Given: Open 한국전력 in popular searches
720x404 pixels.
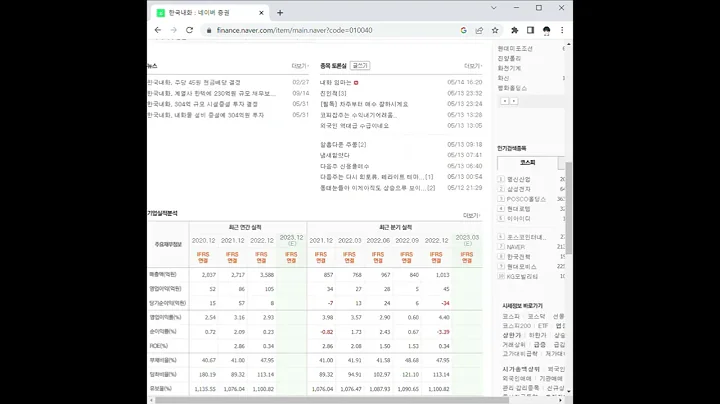Looking at the screenshot, I should point(519,257).
